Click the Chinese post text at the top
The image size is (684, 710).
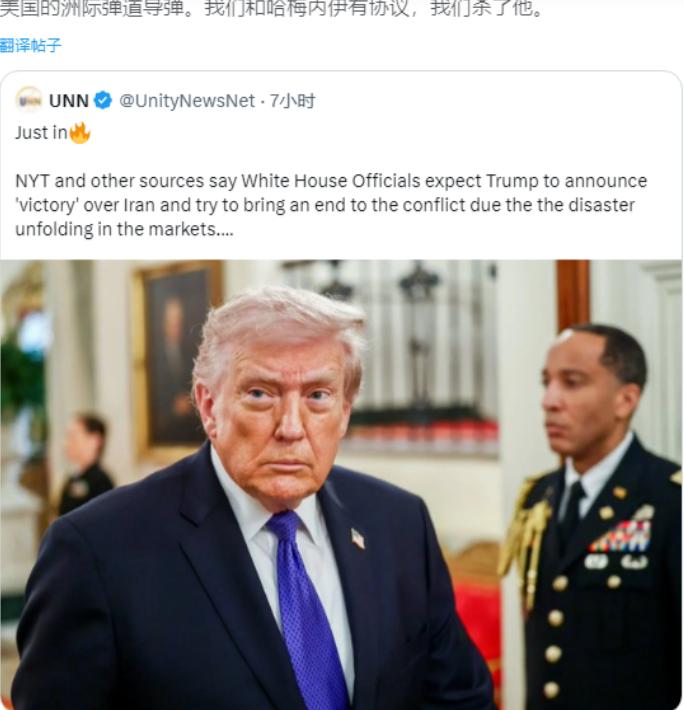coord(272,8)
